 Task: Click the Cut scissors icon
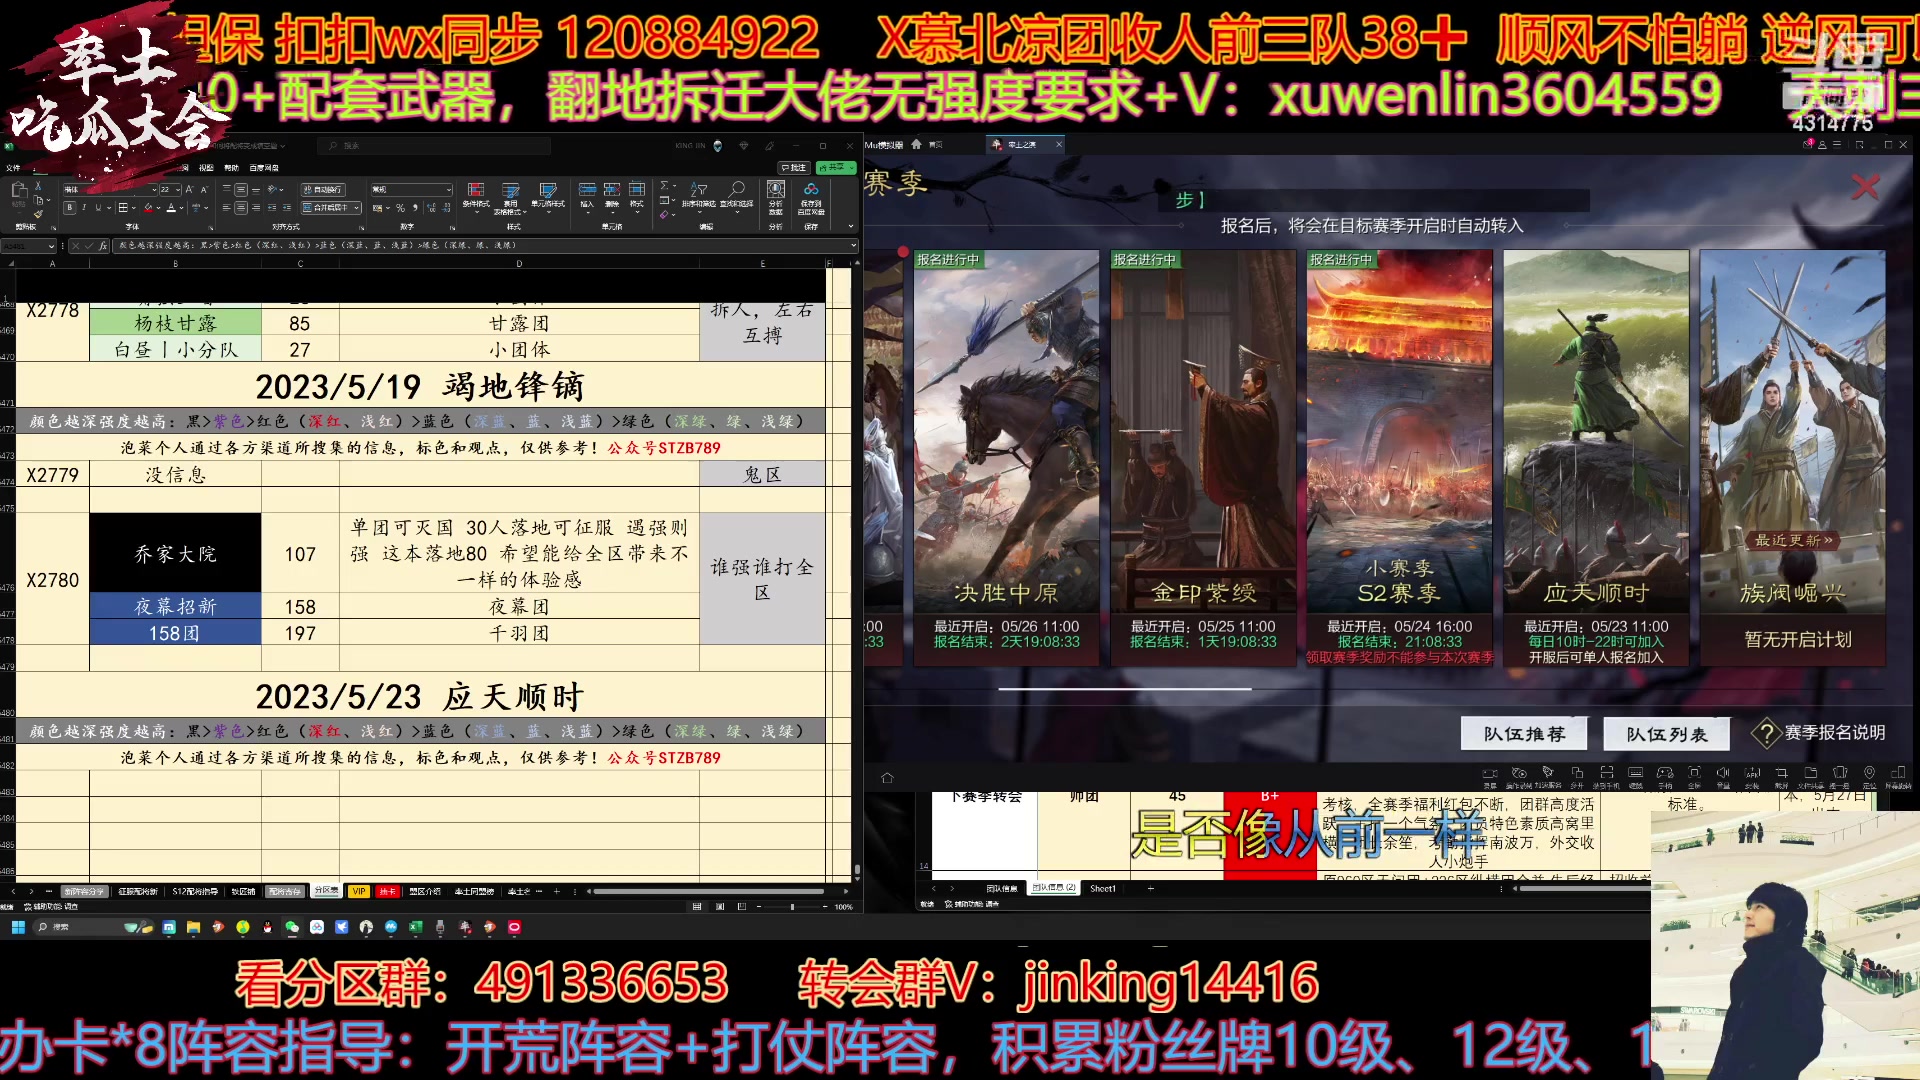pos(38,186)
